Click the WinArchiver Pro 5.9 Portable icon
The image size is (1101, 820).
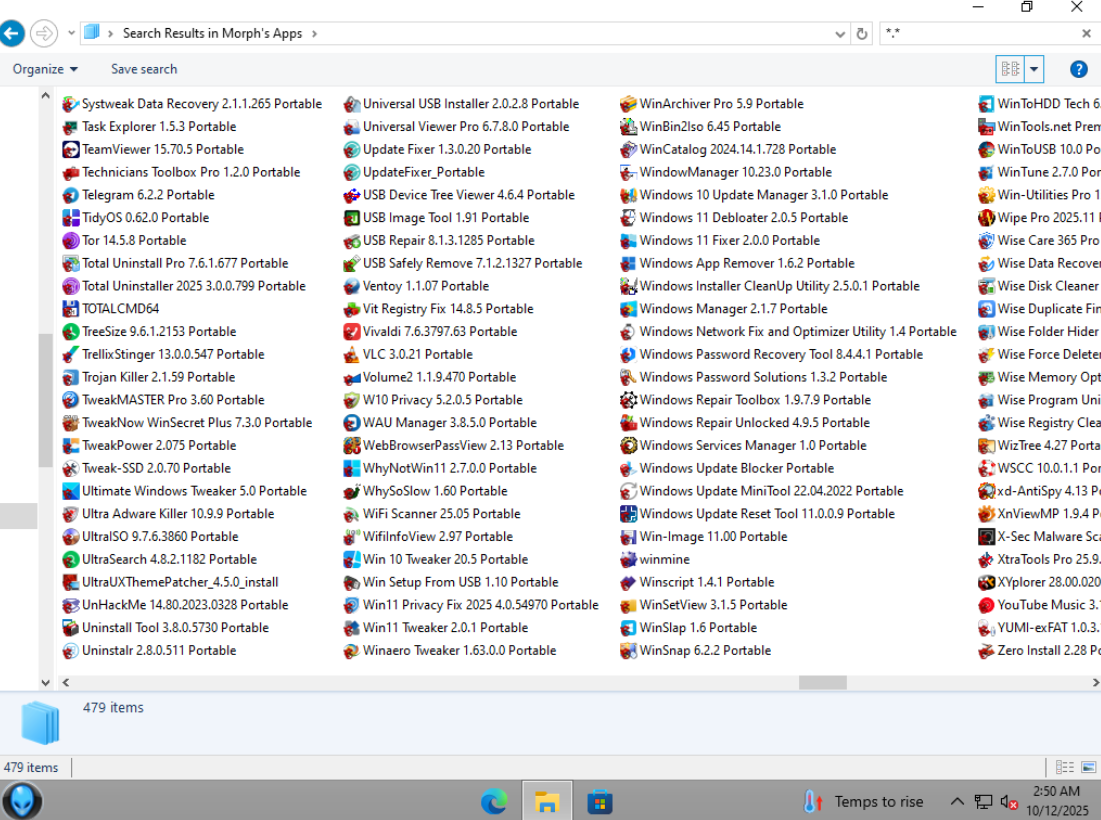click(x=628, y=104)
